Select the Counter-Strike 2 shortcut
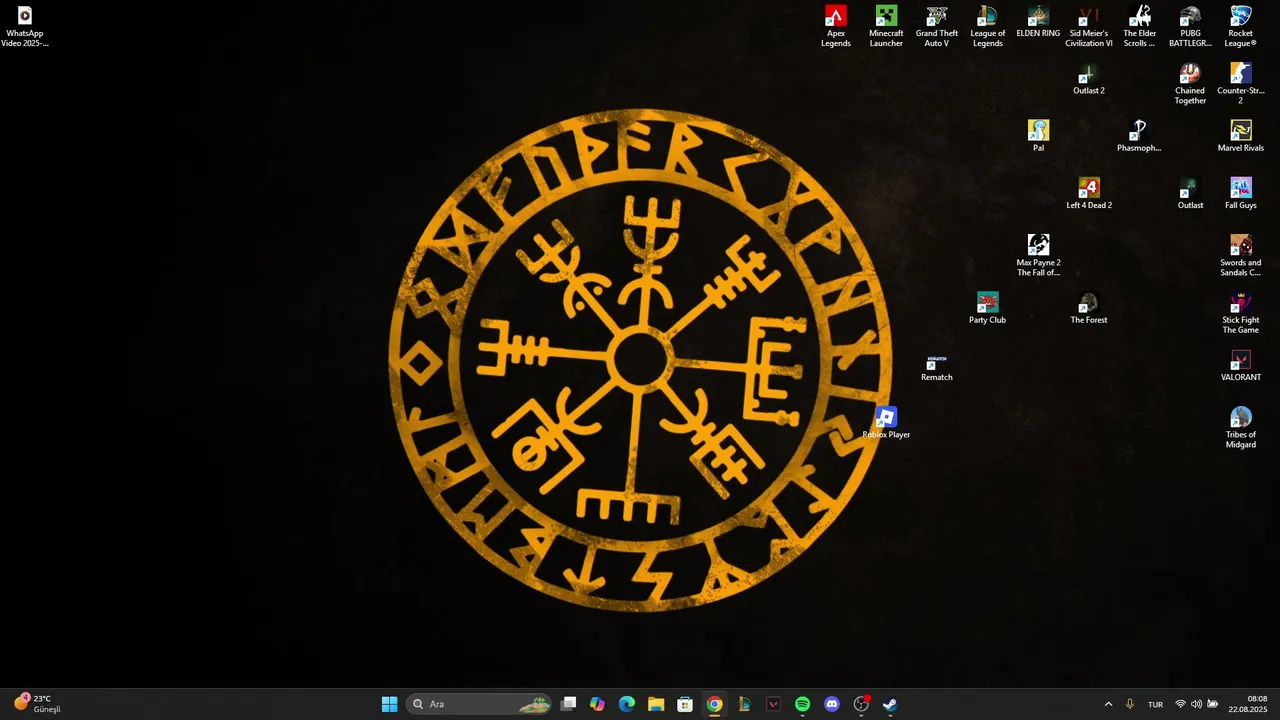This screenshot has height=720, width=1280. tap(1241, 84)
